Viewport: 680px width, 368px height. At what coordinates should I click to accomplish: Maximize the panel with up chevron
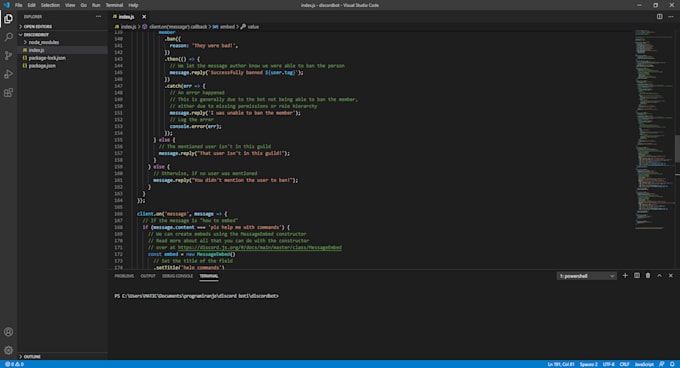pyautogui.click(x=659, y=276)
